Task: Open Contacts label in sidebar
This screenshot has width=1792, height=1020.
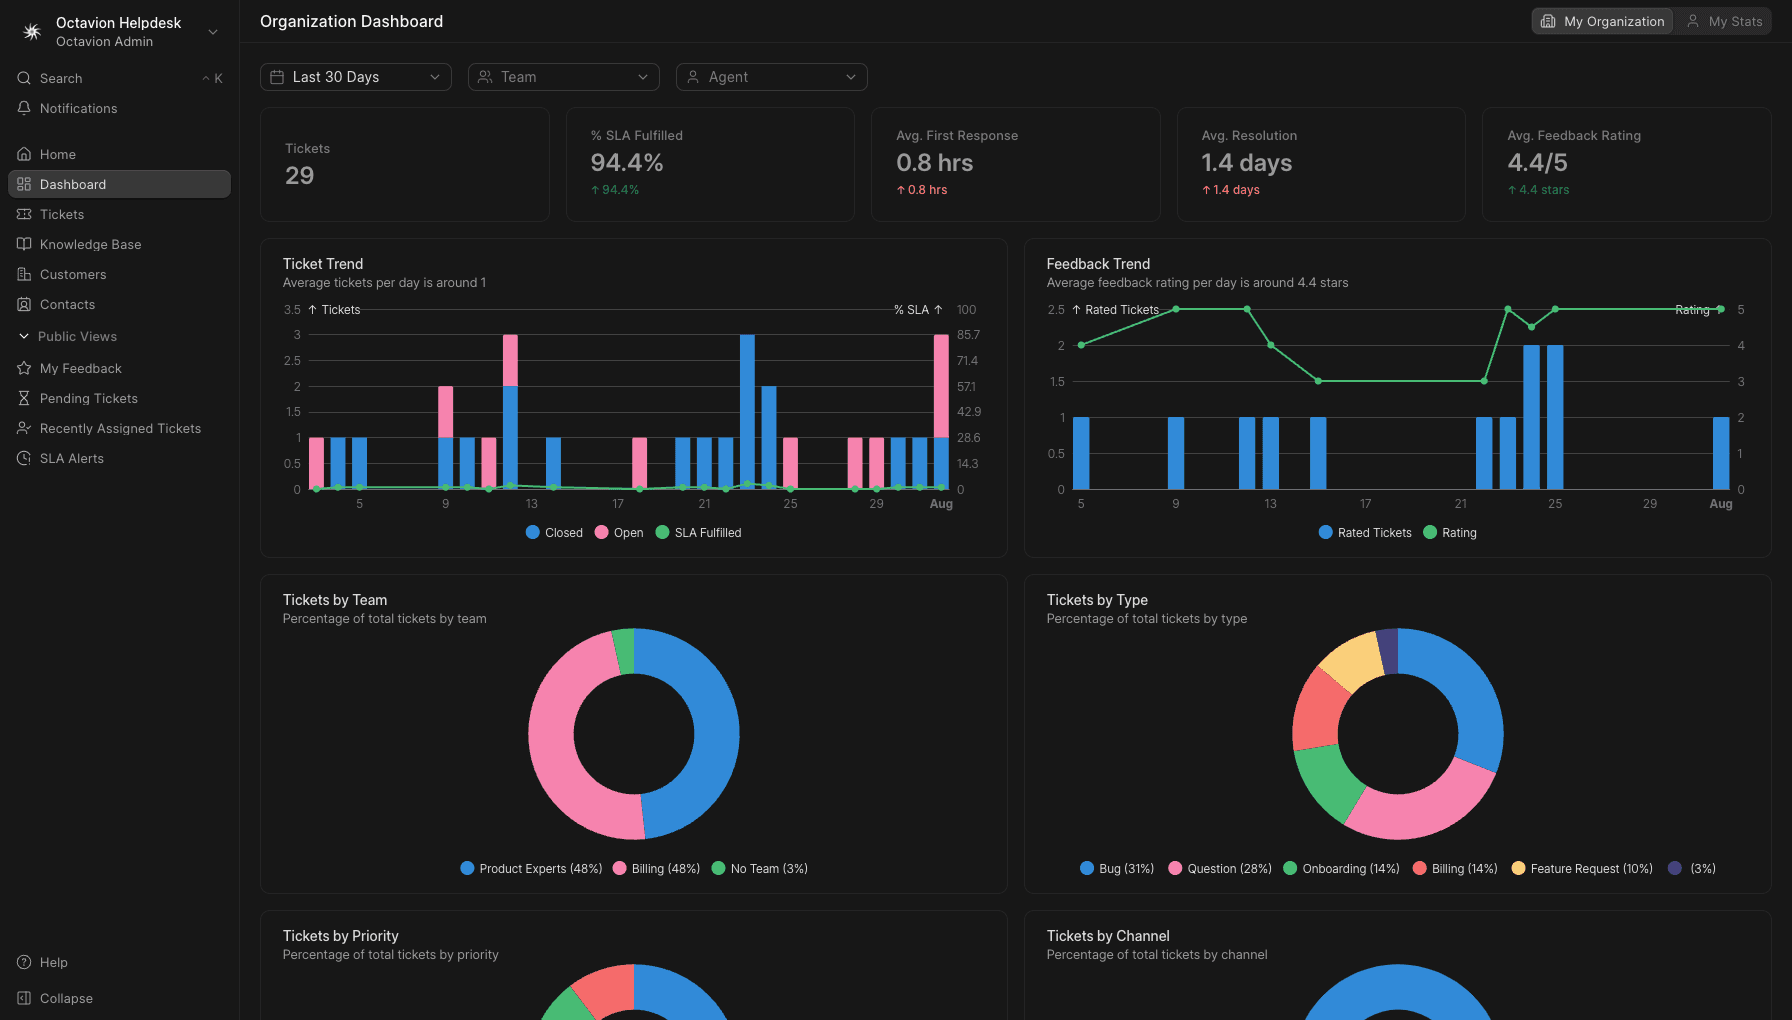Action: pos(68,304)
